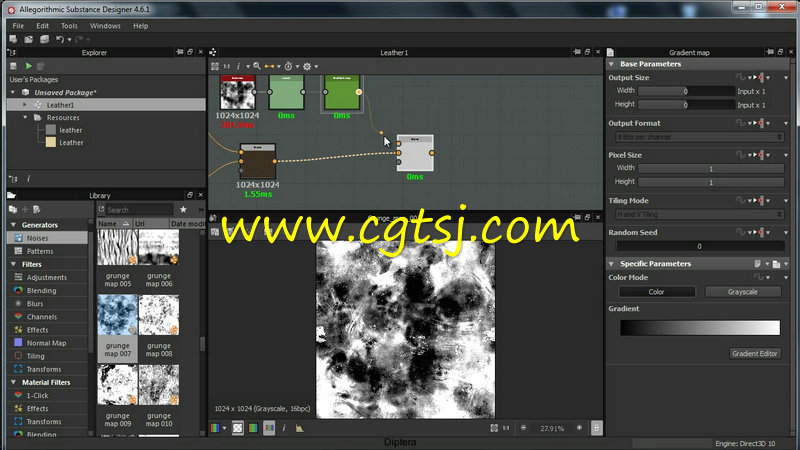Click the green color-bars icon in 2D view

click(253, 428)
